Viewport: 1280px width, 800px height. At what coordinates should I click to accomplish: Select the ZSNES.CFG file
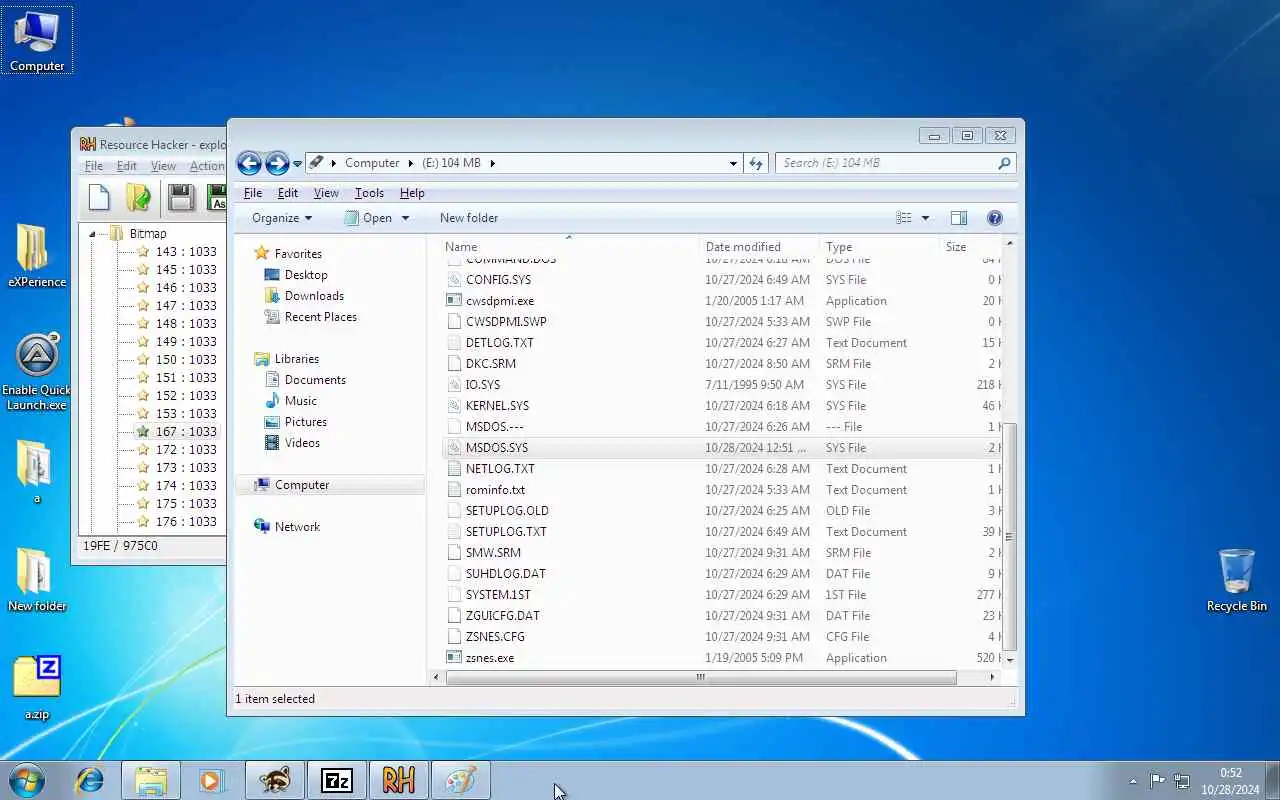[x=495, y=637]
